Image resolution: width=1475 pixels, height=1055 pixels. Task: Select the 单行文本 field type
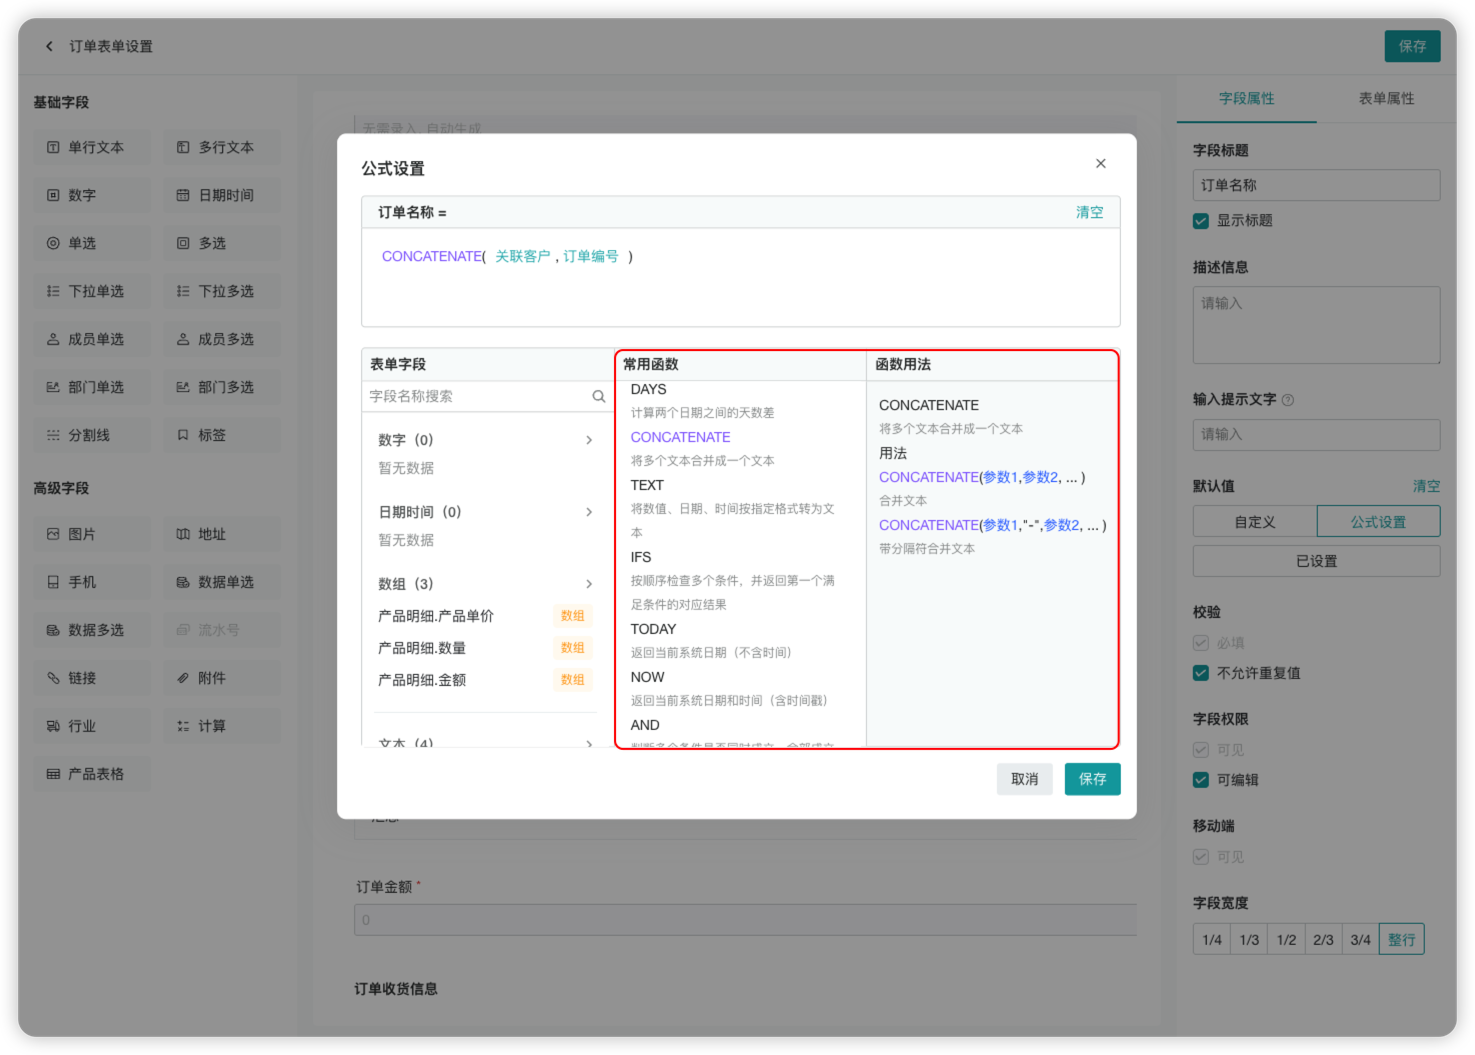coord(91,147)
